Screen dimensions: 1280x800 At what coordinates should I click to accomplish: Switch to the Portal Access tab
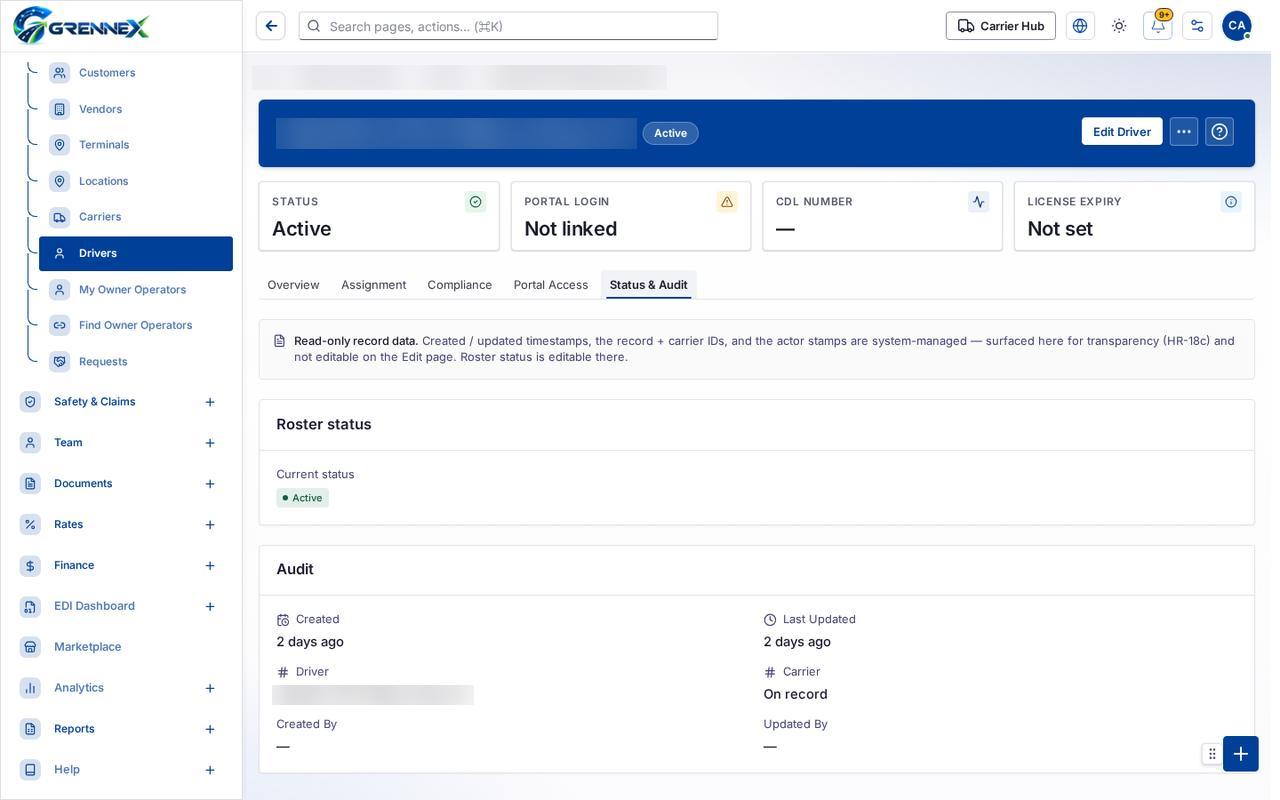pyautogui.click(x=551, y=285)
